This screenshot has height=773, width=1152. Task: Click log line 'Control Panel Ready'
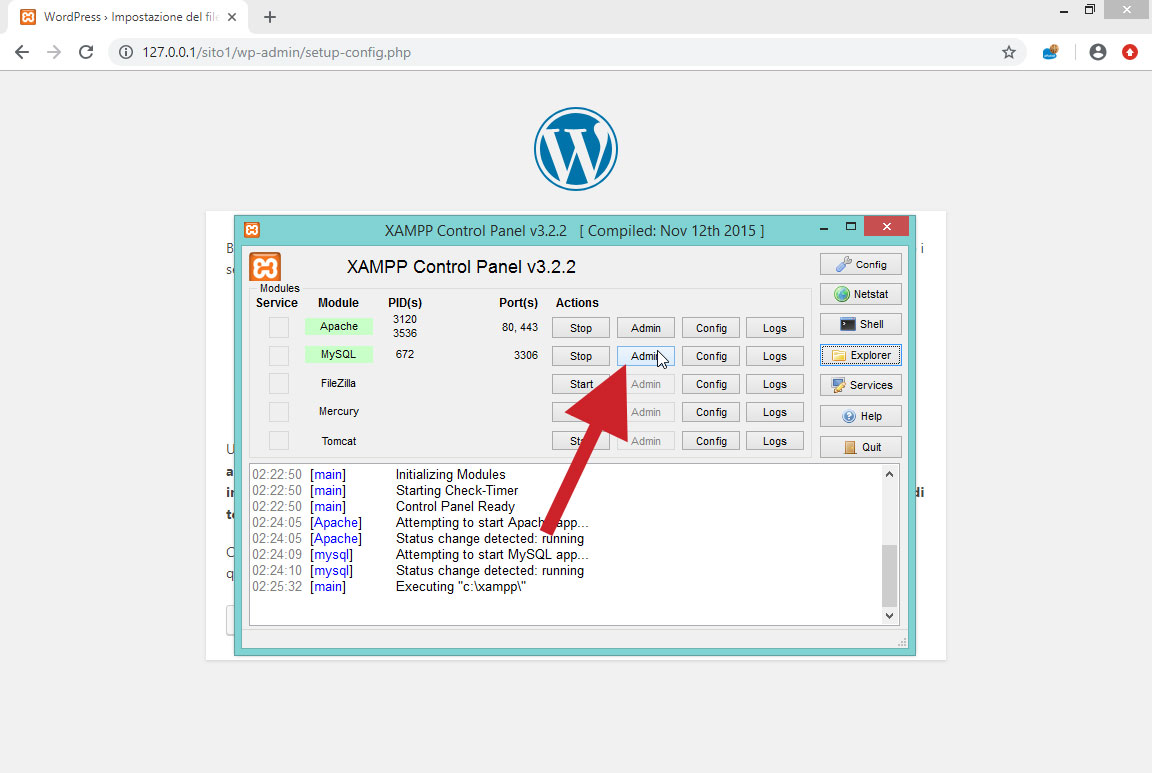[456, 506]
